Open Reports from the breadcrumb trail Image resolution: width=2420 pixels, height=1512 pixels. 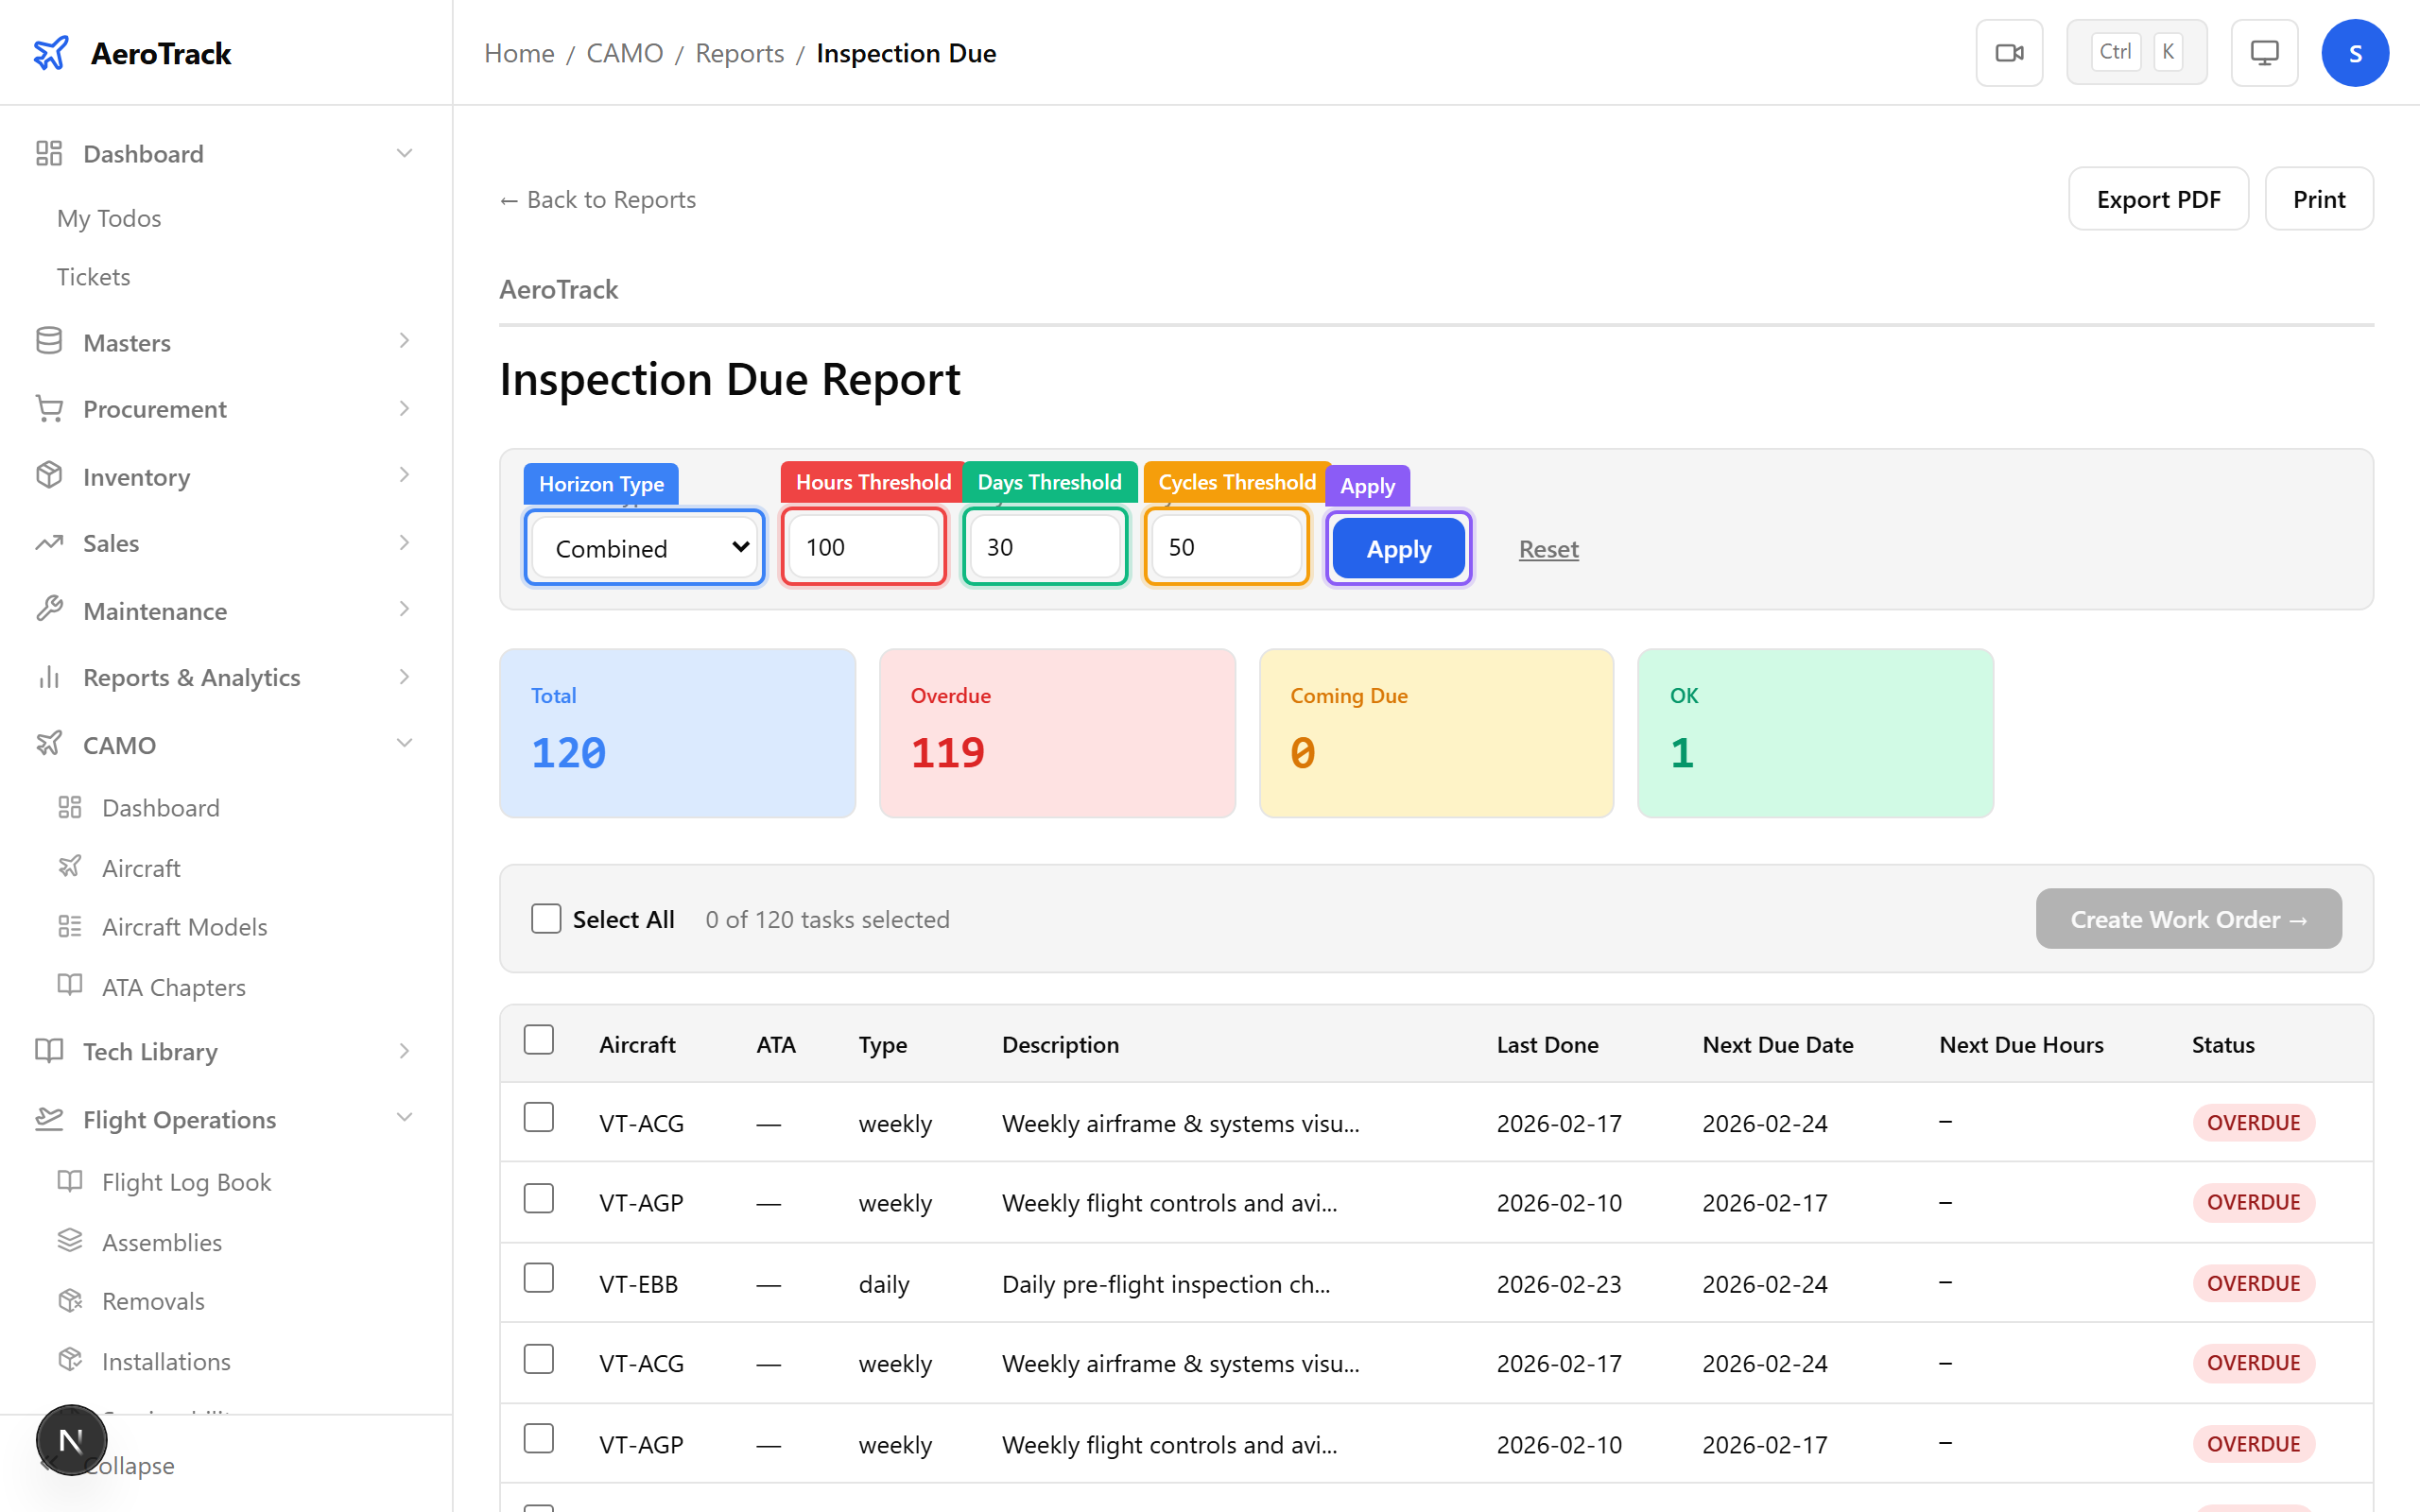[x=739, y=52]
